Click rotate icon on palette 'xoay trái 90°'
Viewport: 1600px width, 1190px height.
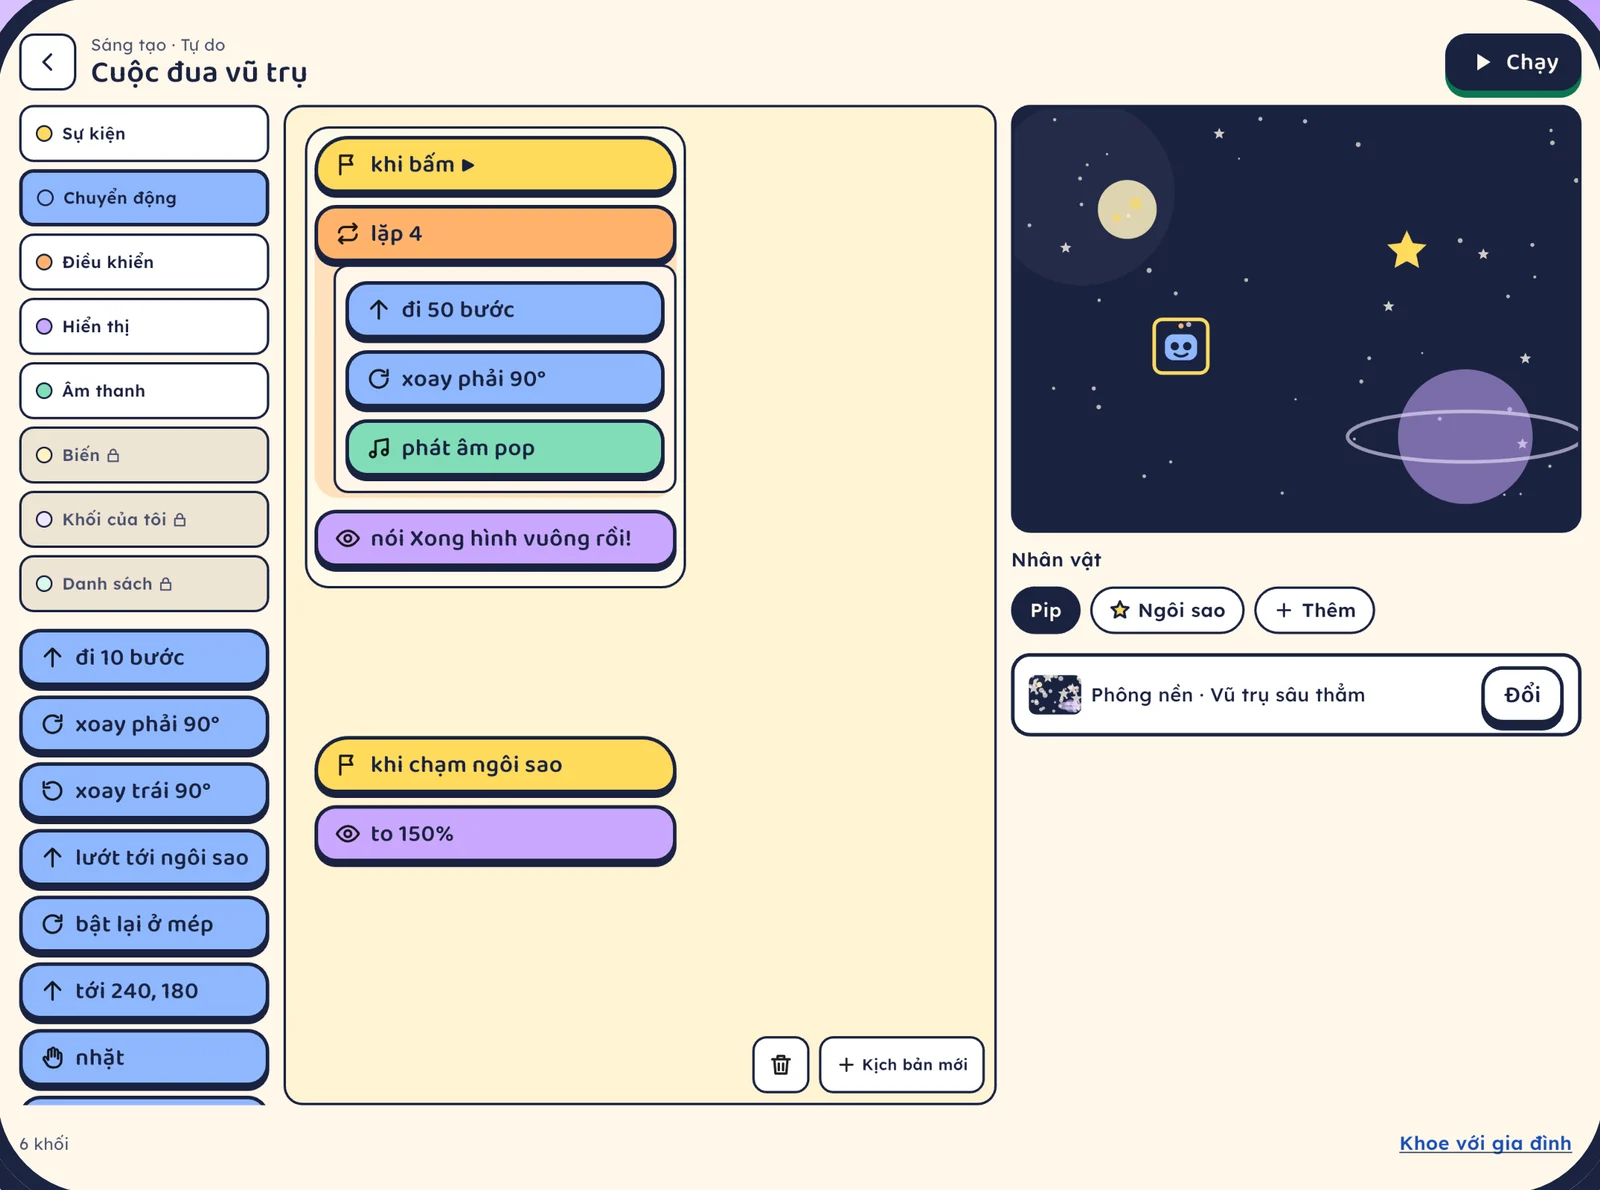[x=53, y=790]
